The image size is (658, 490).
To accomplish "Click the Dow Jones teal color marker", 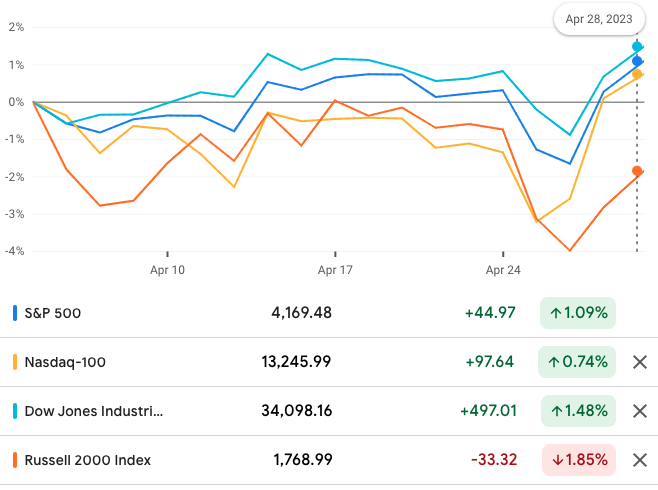I will click(15, 411).
